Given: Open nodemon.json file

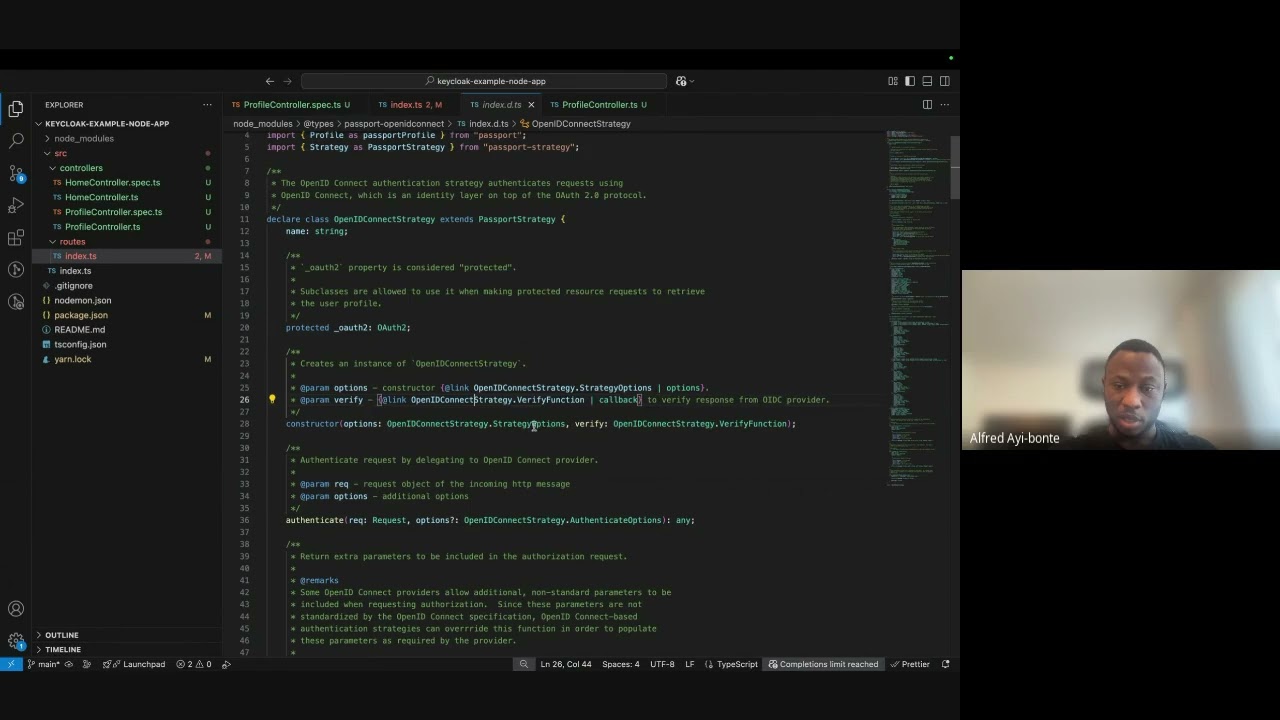Looking at the screenshot, I should pyautogui.click(x=82, y=301).
